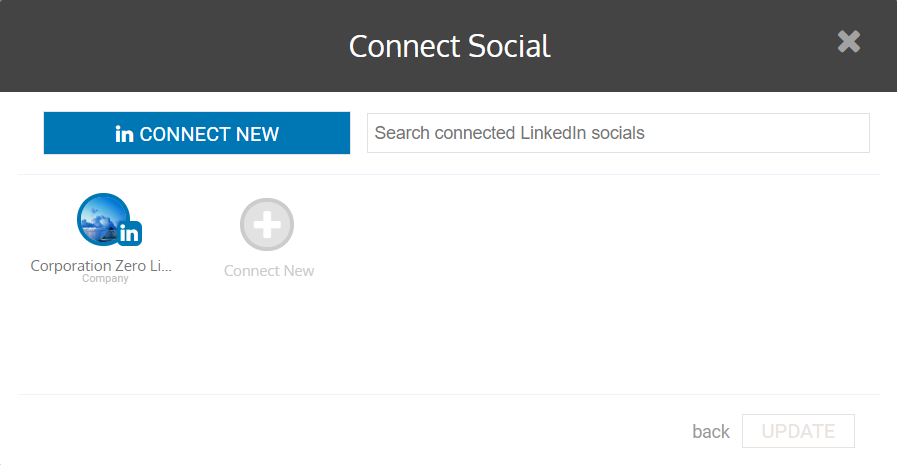This screenshot has height=465, width=897.
Task: Click the Connect Social dialog title
Action: tap(450, 46)
